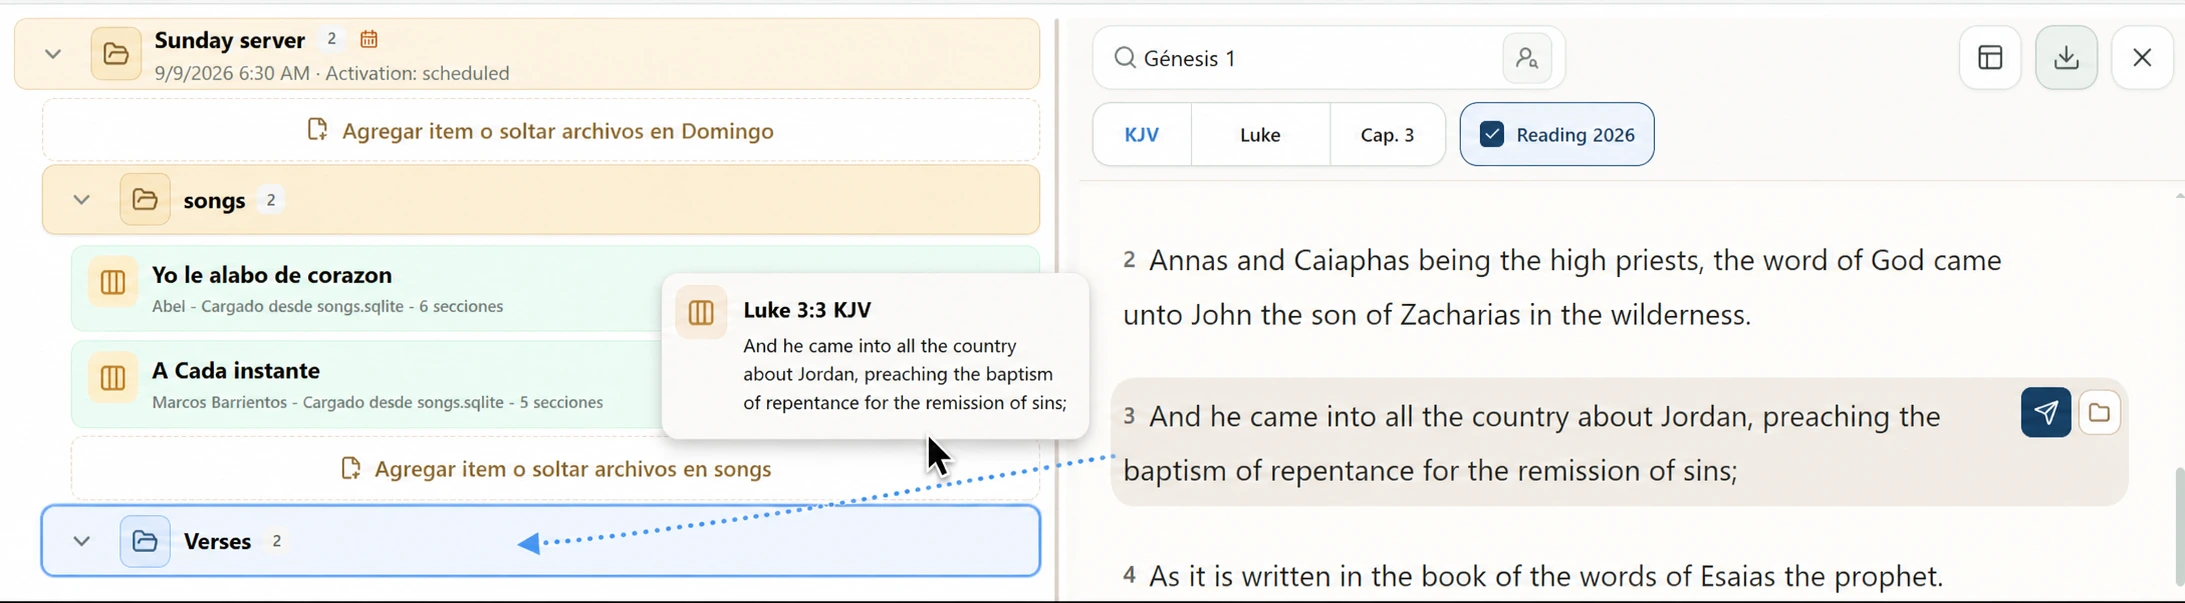2185x603 pixels.
Task: Click the A Cada instante slide icon
Action: click(113, 378)
